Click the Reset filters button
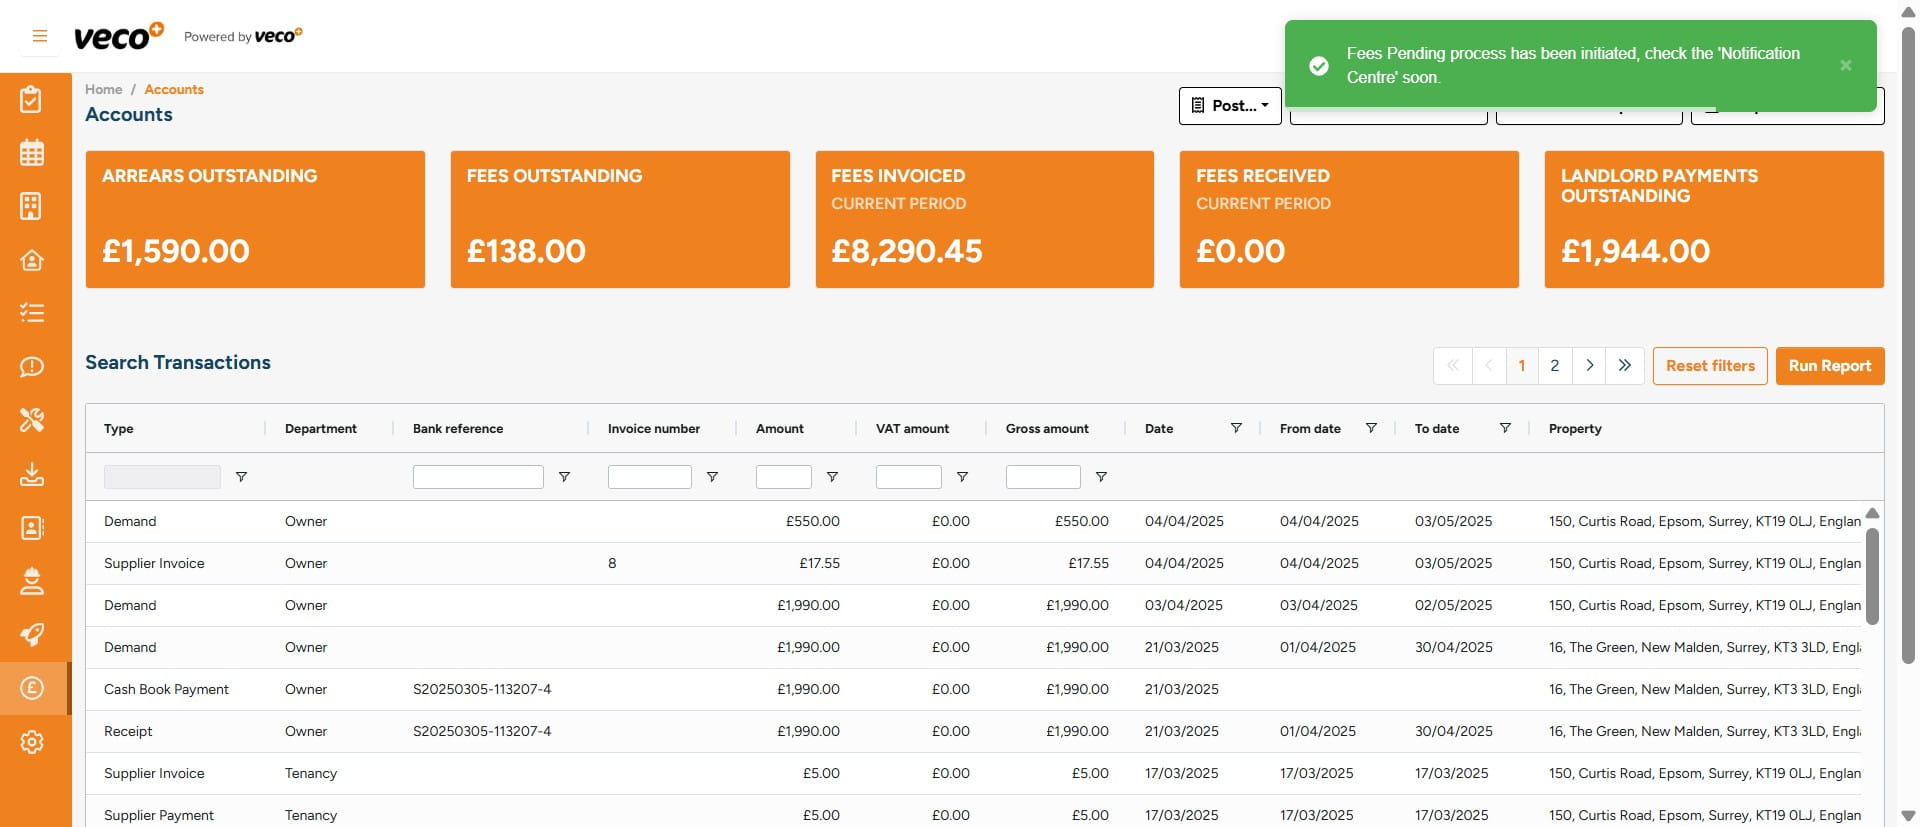 1710,366
